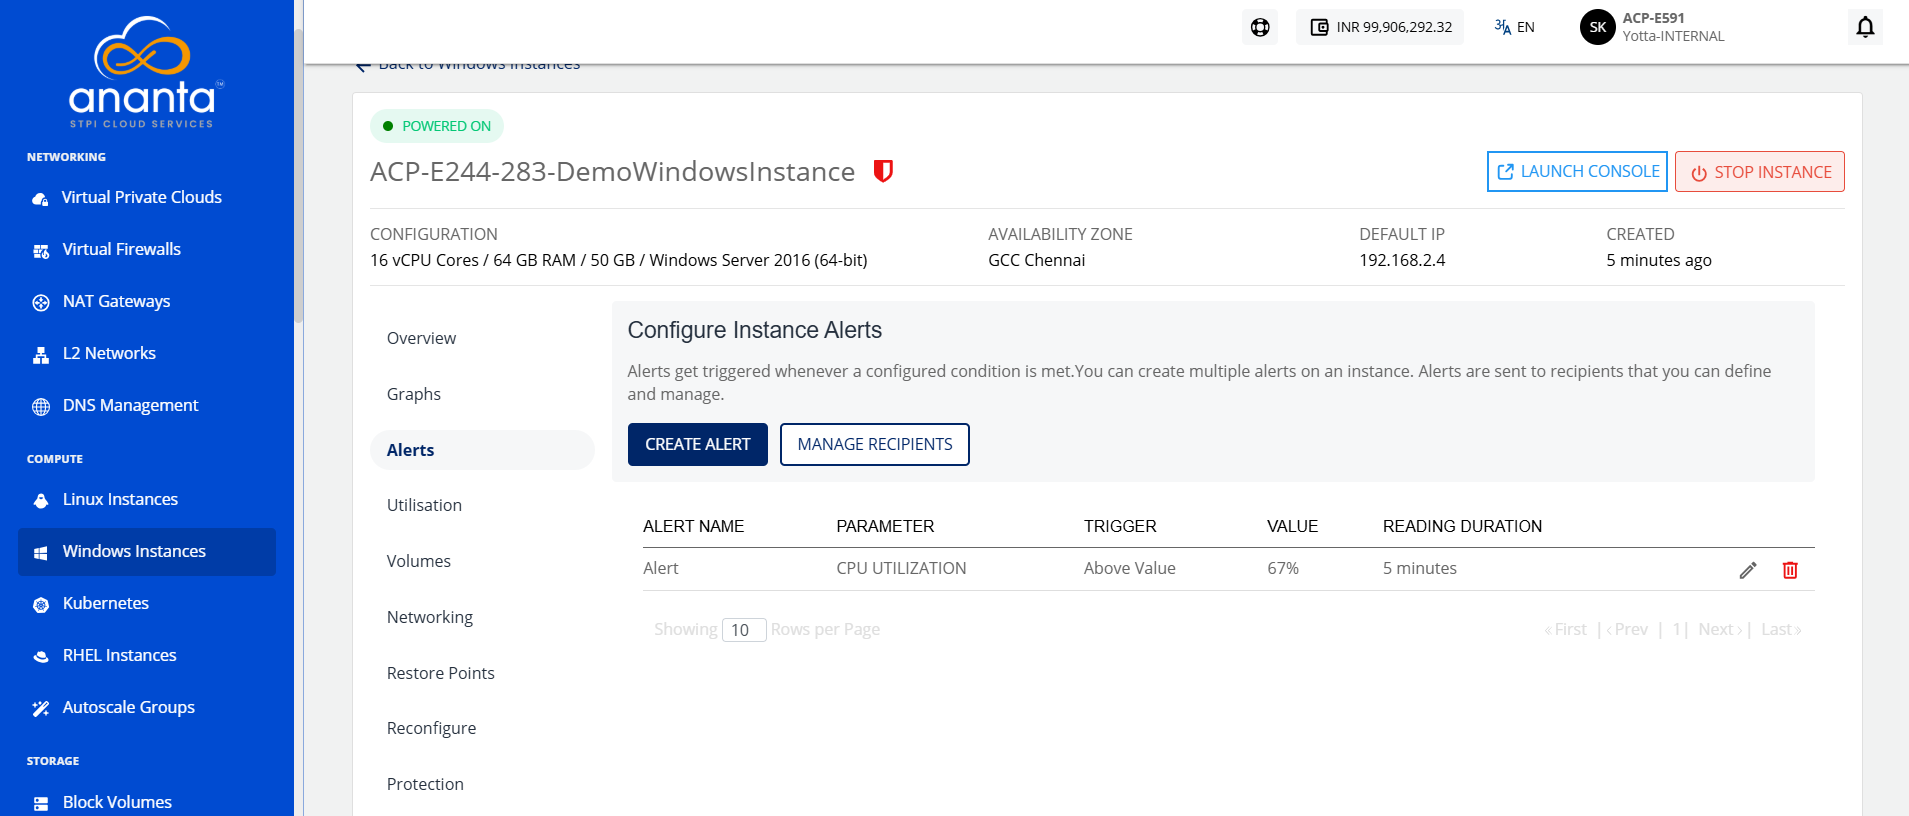Select the Alerts tab
Screen dimensions: 1909x816
tap(482, 451)
